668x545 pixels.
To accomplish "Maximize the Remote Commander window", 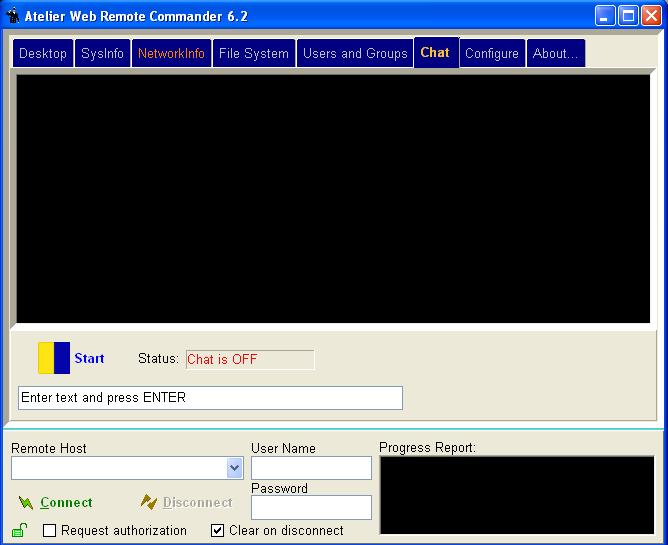I will tap(628, 16).
